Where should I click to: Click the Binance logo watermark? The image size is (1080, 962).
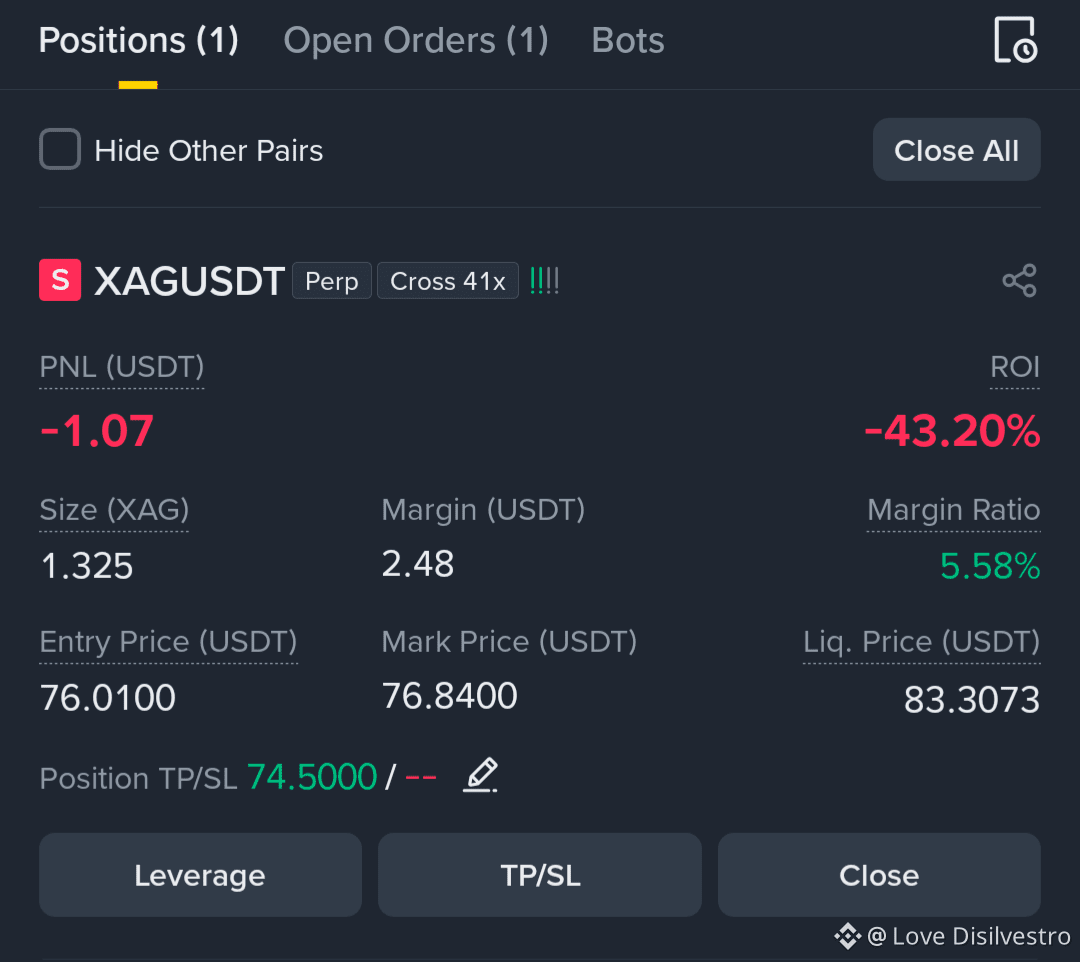(848, 937)
